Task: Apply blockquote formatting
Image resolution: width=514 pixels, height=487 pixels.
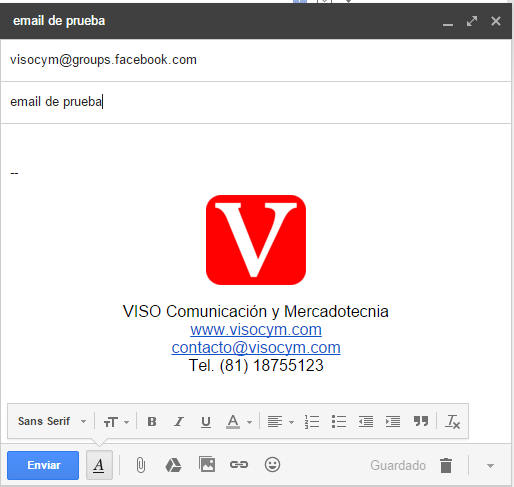Action: coord(421,421)
